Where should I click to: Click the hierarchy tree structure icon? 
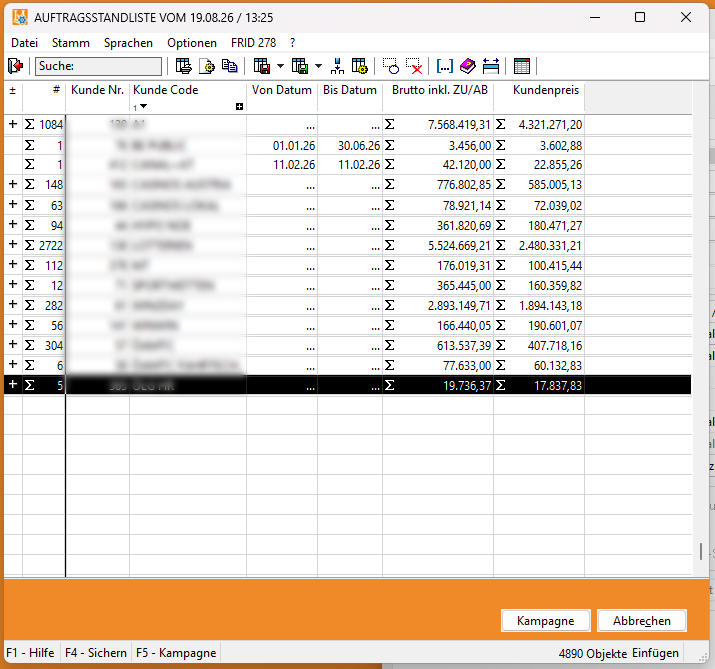click(x=337, y=66)
